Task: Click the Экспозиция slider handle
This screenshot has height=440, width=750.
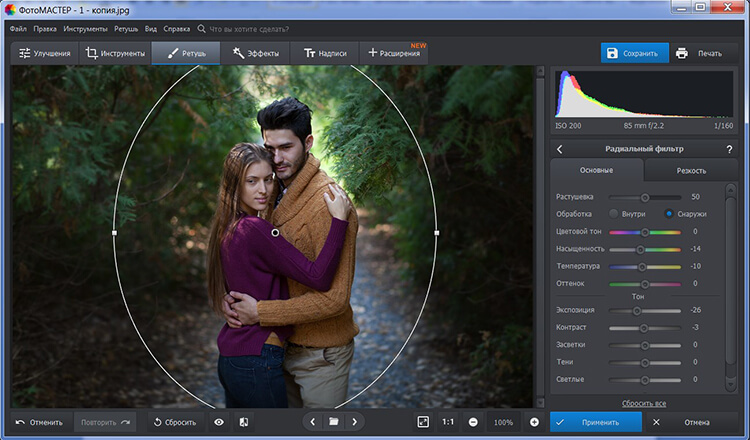Action: coord(636,311)
